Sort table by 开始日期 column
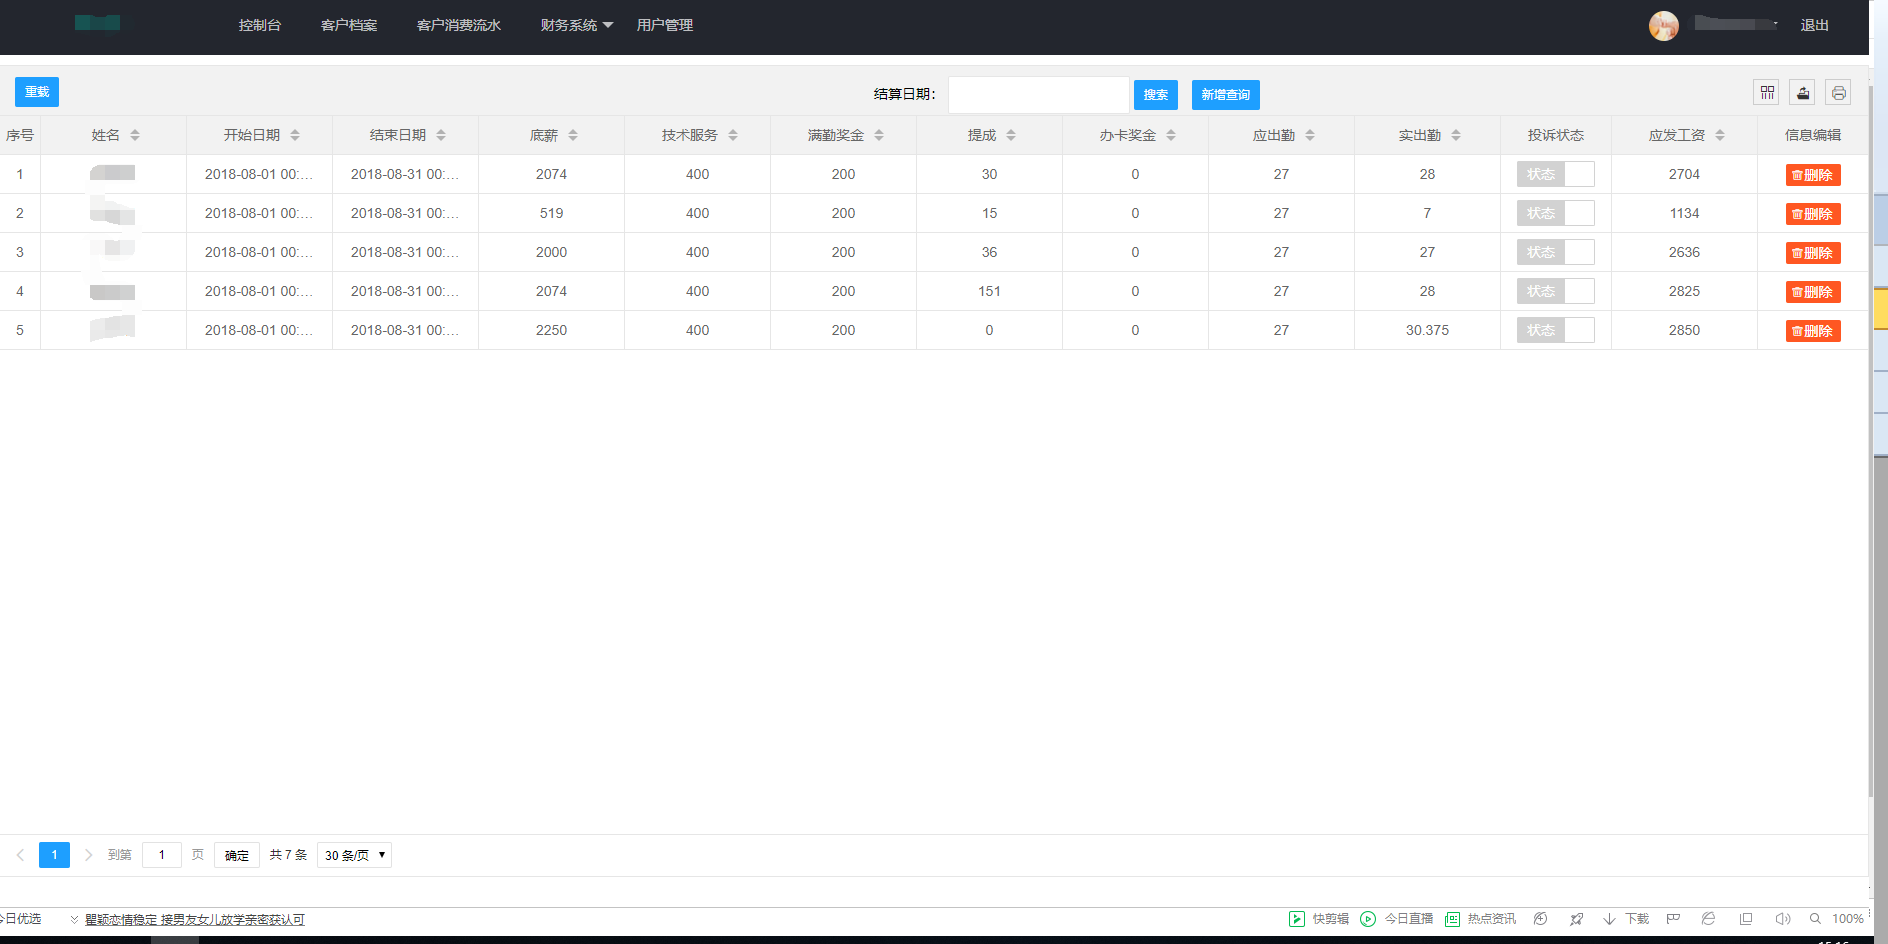This screenshot has height=944, width=1888. click(x=295, y=135)
